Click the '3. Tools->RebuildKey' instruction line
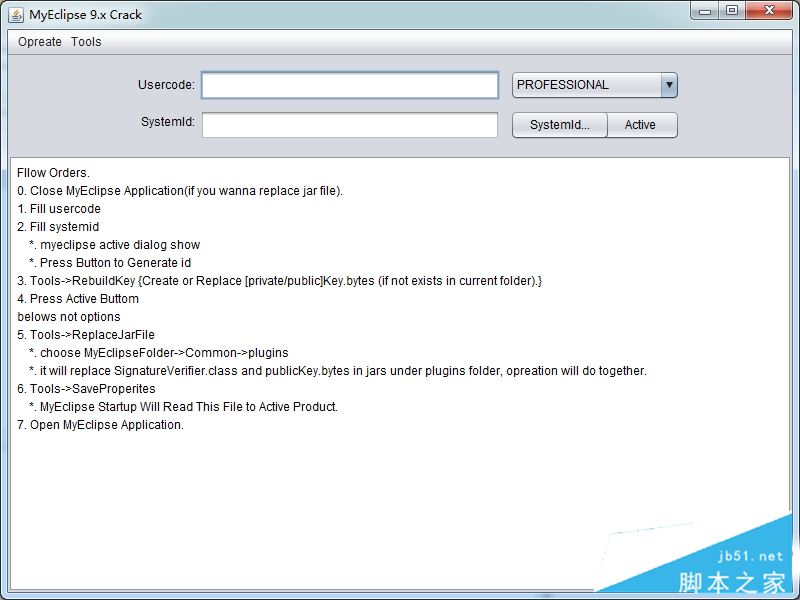 [280, 281]
